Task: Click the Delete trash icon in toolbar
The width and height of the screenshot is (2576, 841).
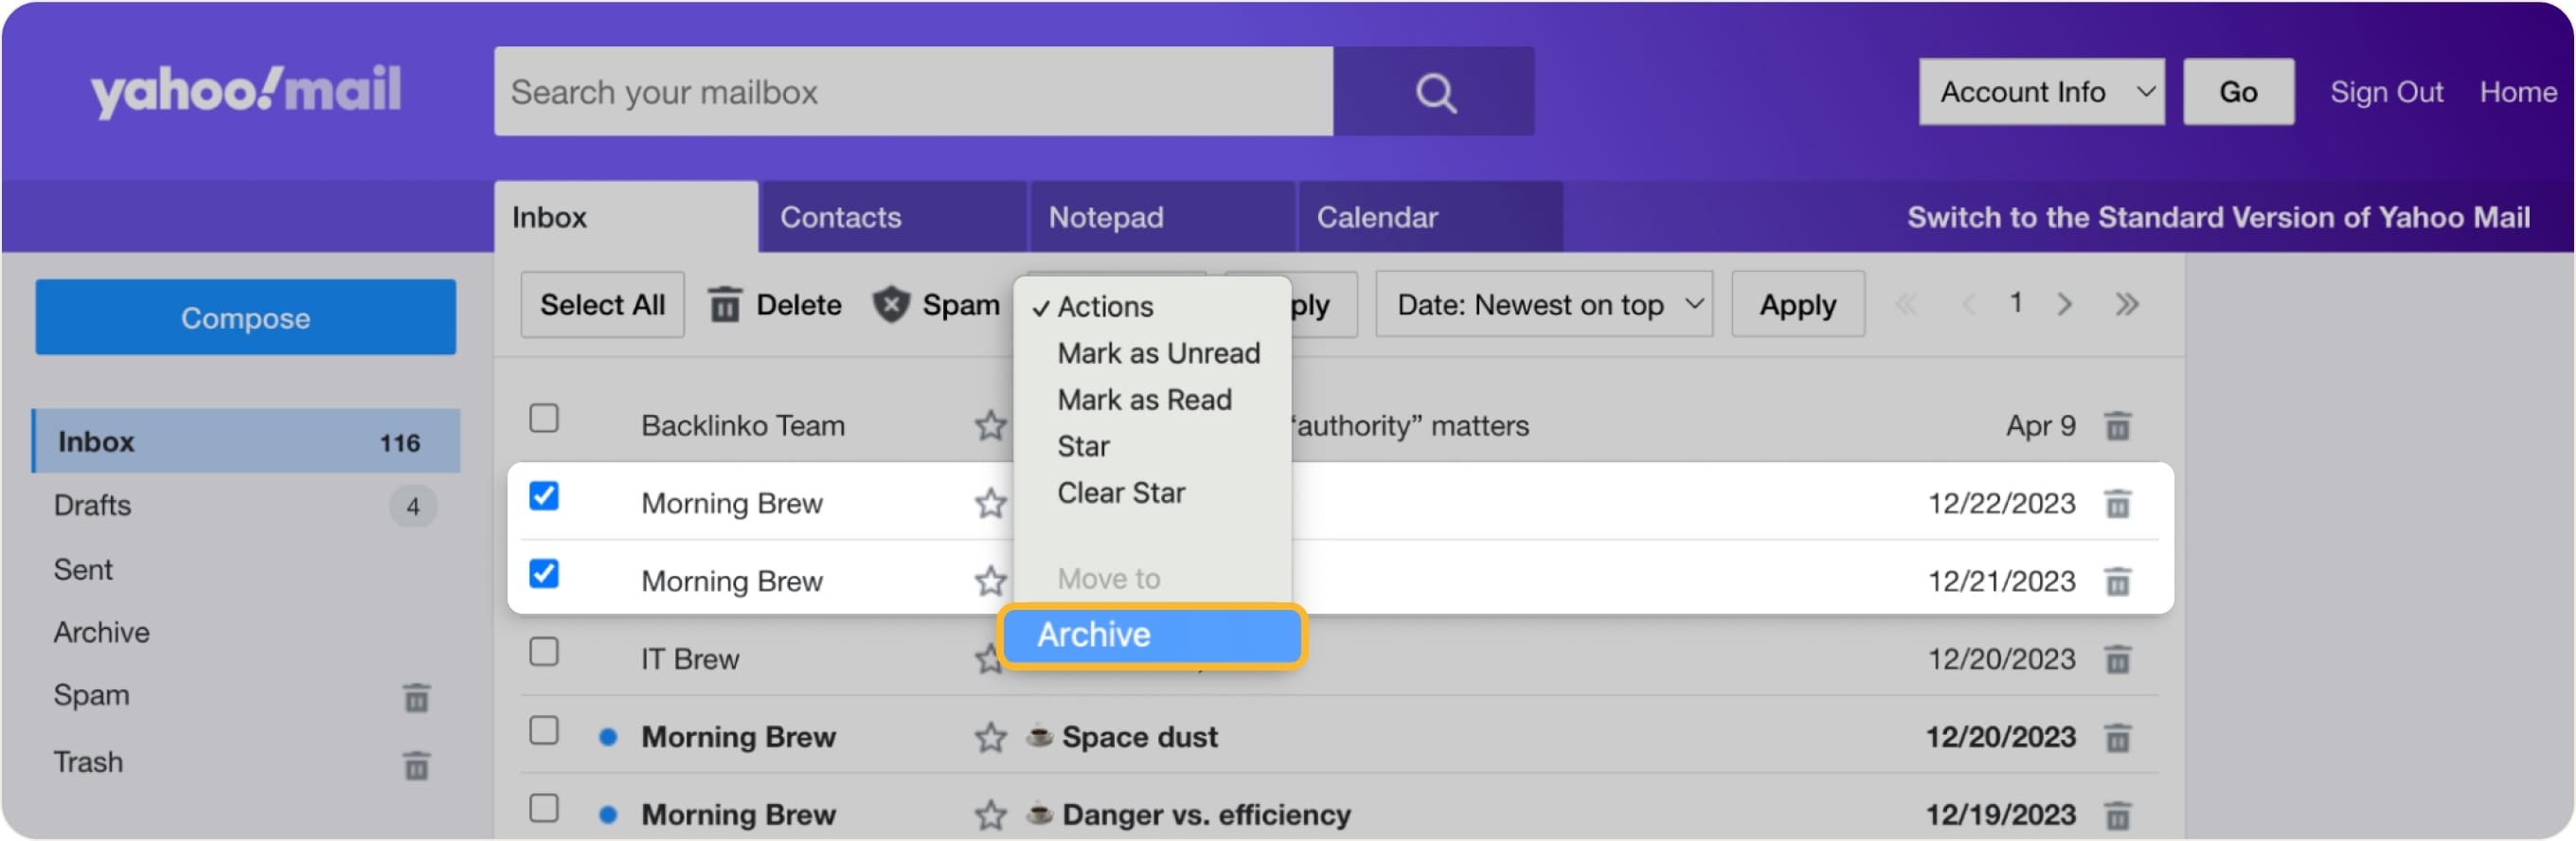Action: [x=725, y=304]
